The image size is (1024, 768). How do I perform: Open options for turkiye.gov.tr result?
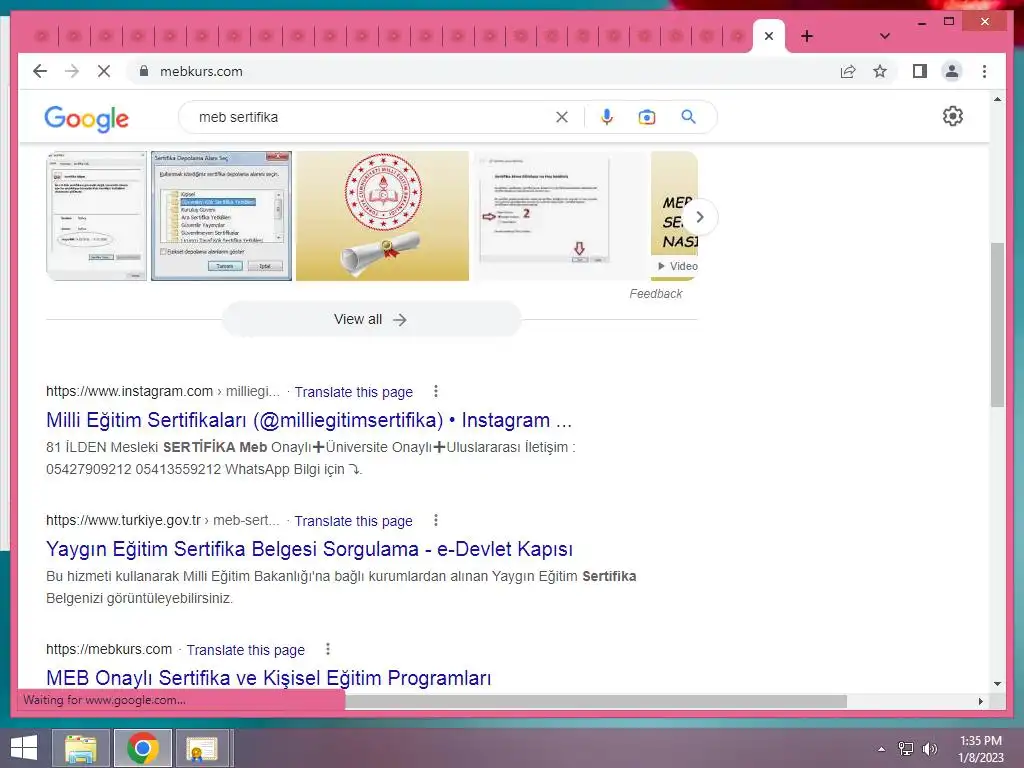point(436,520)
